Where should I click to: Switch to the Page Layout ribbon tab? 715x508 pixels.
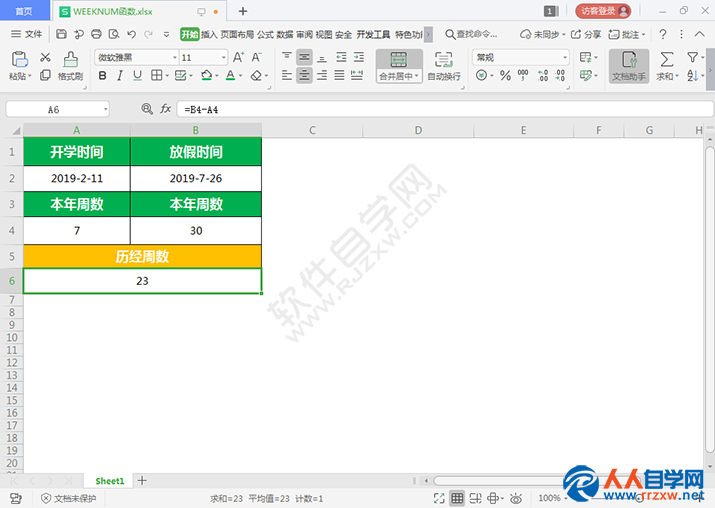pyautogui.click(x=237, y=35)
